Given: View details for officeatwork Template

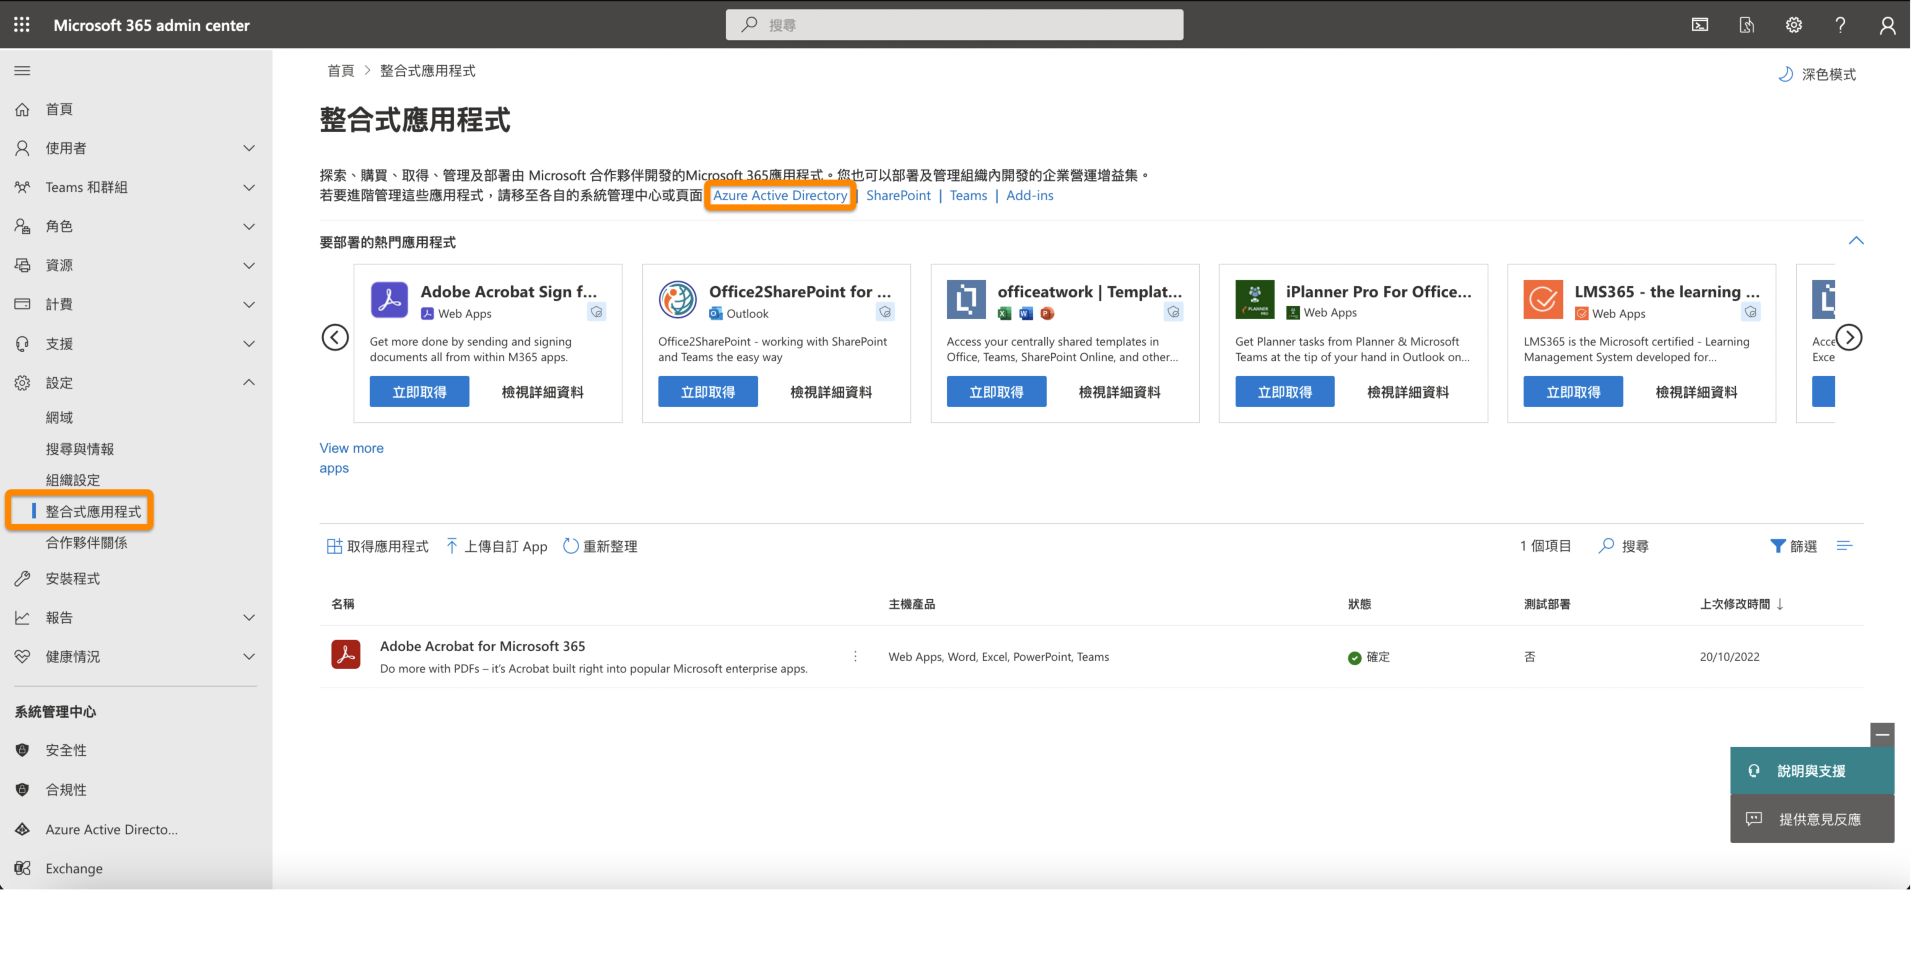Looking at the screenshot, I should (1120, 392).
